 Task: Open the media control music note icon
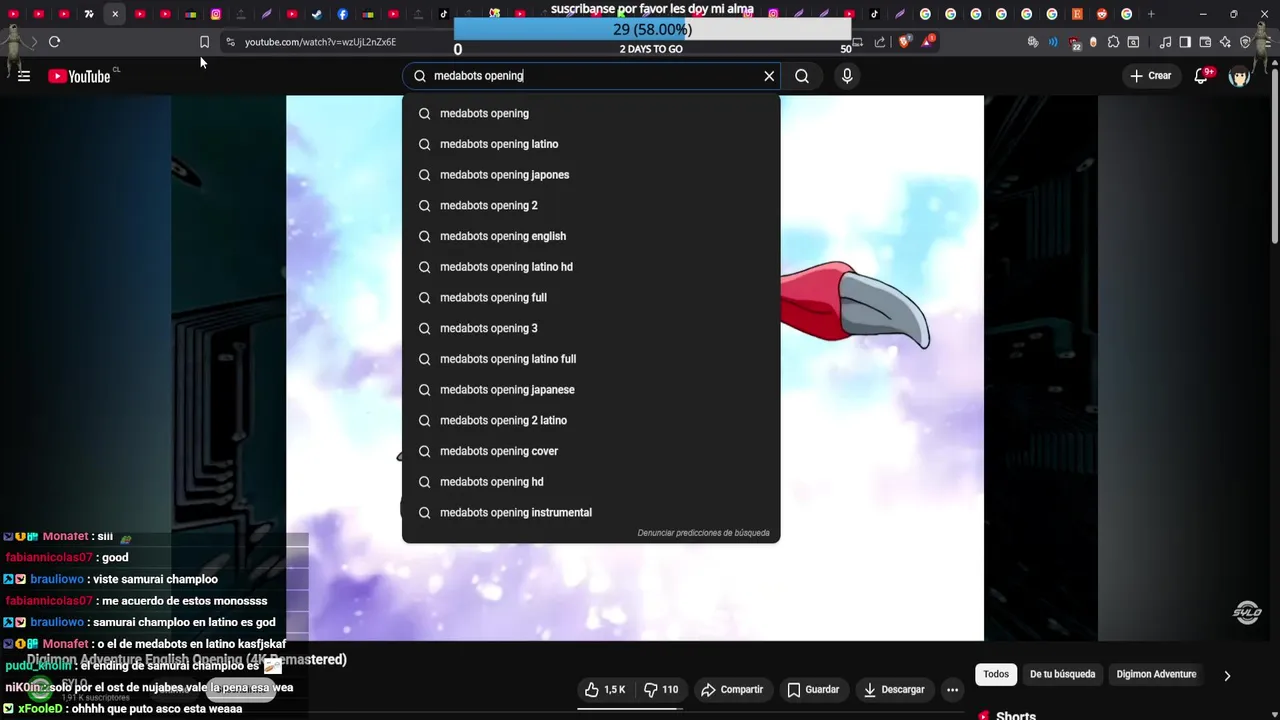click(1165, 42)
